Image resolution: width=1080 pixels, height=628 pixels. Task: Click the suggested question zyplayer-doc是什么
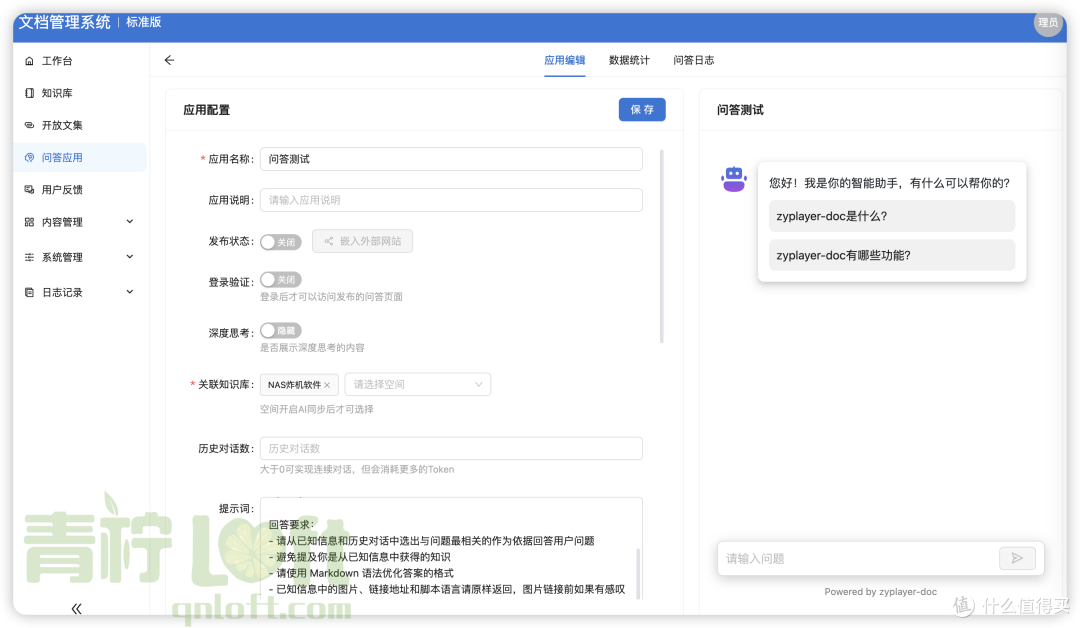891,216
